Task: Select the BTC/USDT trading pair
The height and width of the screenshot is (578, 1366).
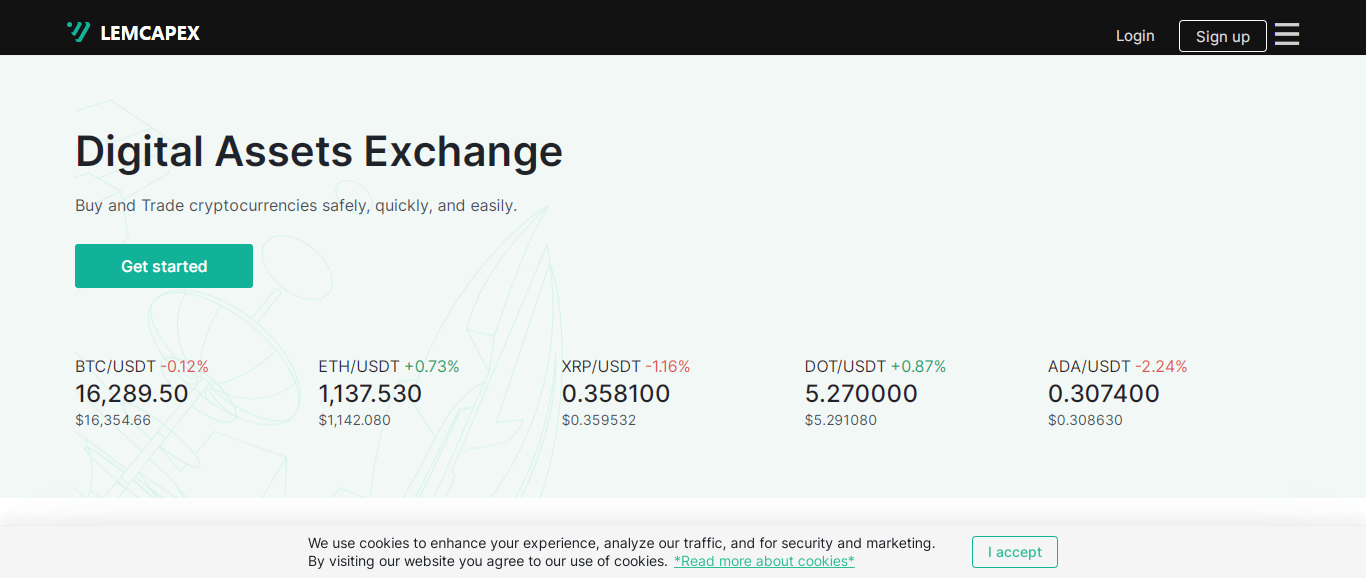Action: coord(115,367)
